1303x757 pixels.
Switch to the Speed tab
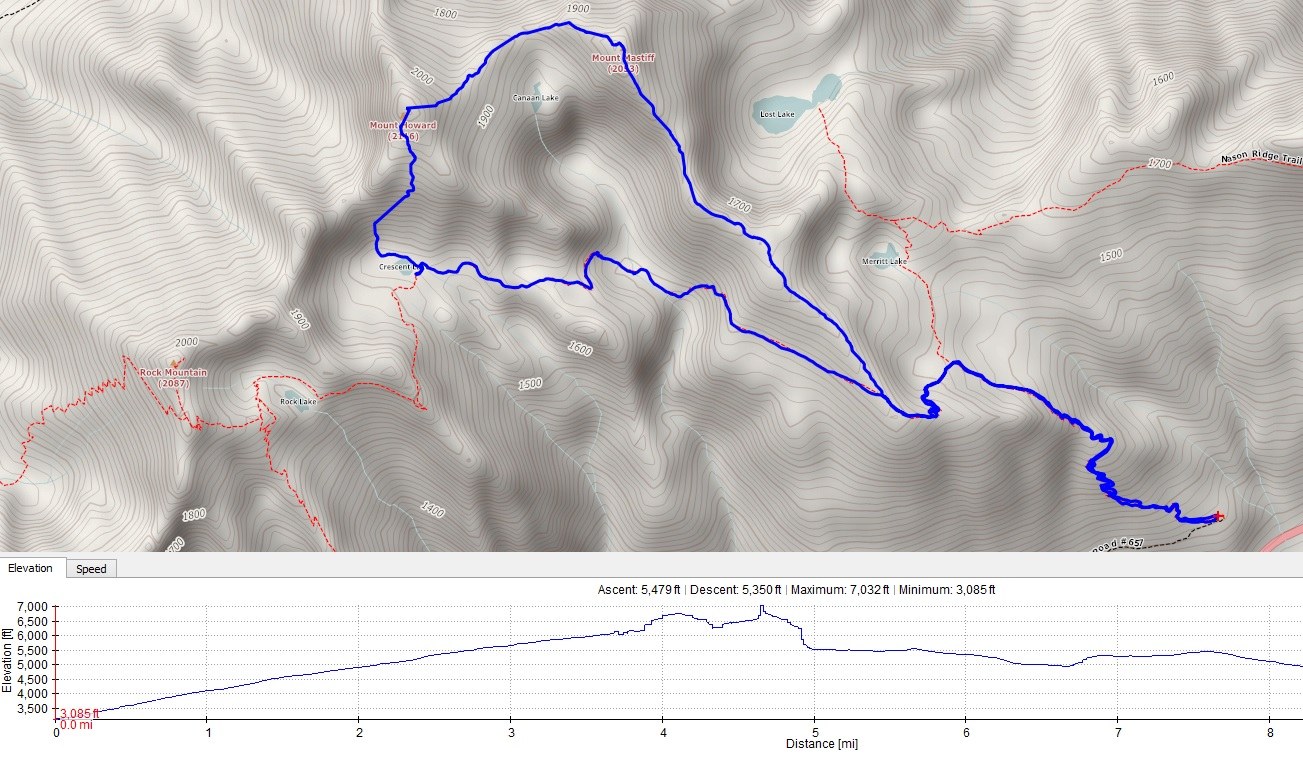(91, 569)
